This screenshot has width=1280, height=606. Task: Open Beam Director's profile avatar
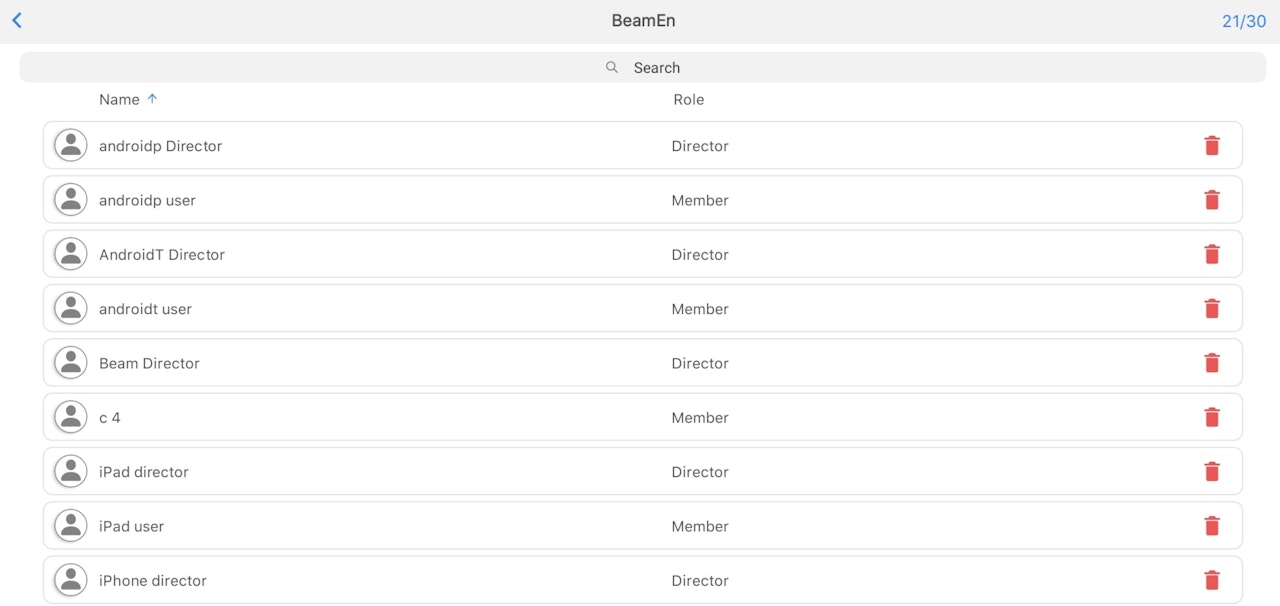[70, 363]
